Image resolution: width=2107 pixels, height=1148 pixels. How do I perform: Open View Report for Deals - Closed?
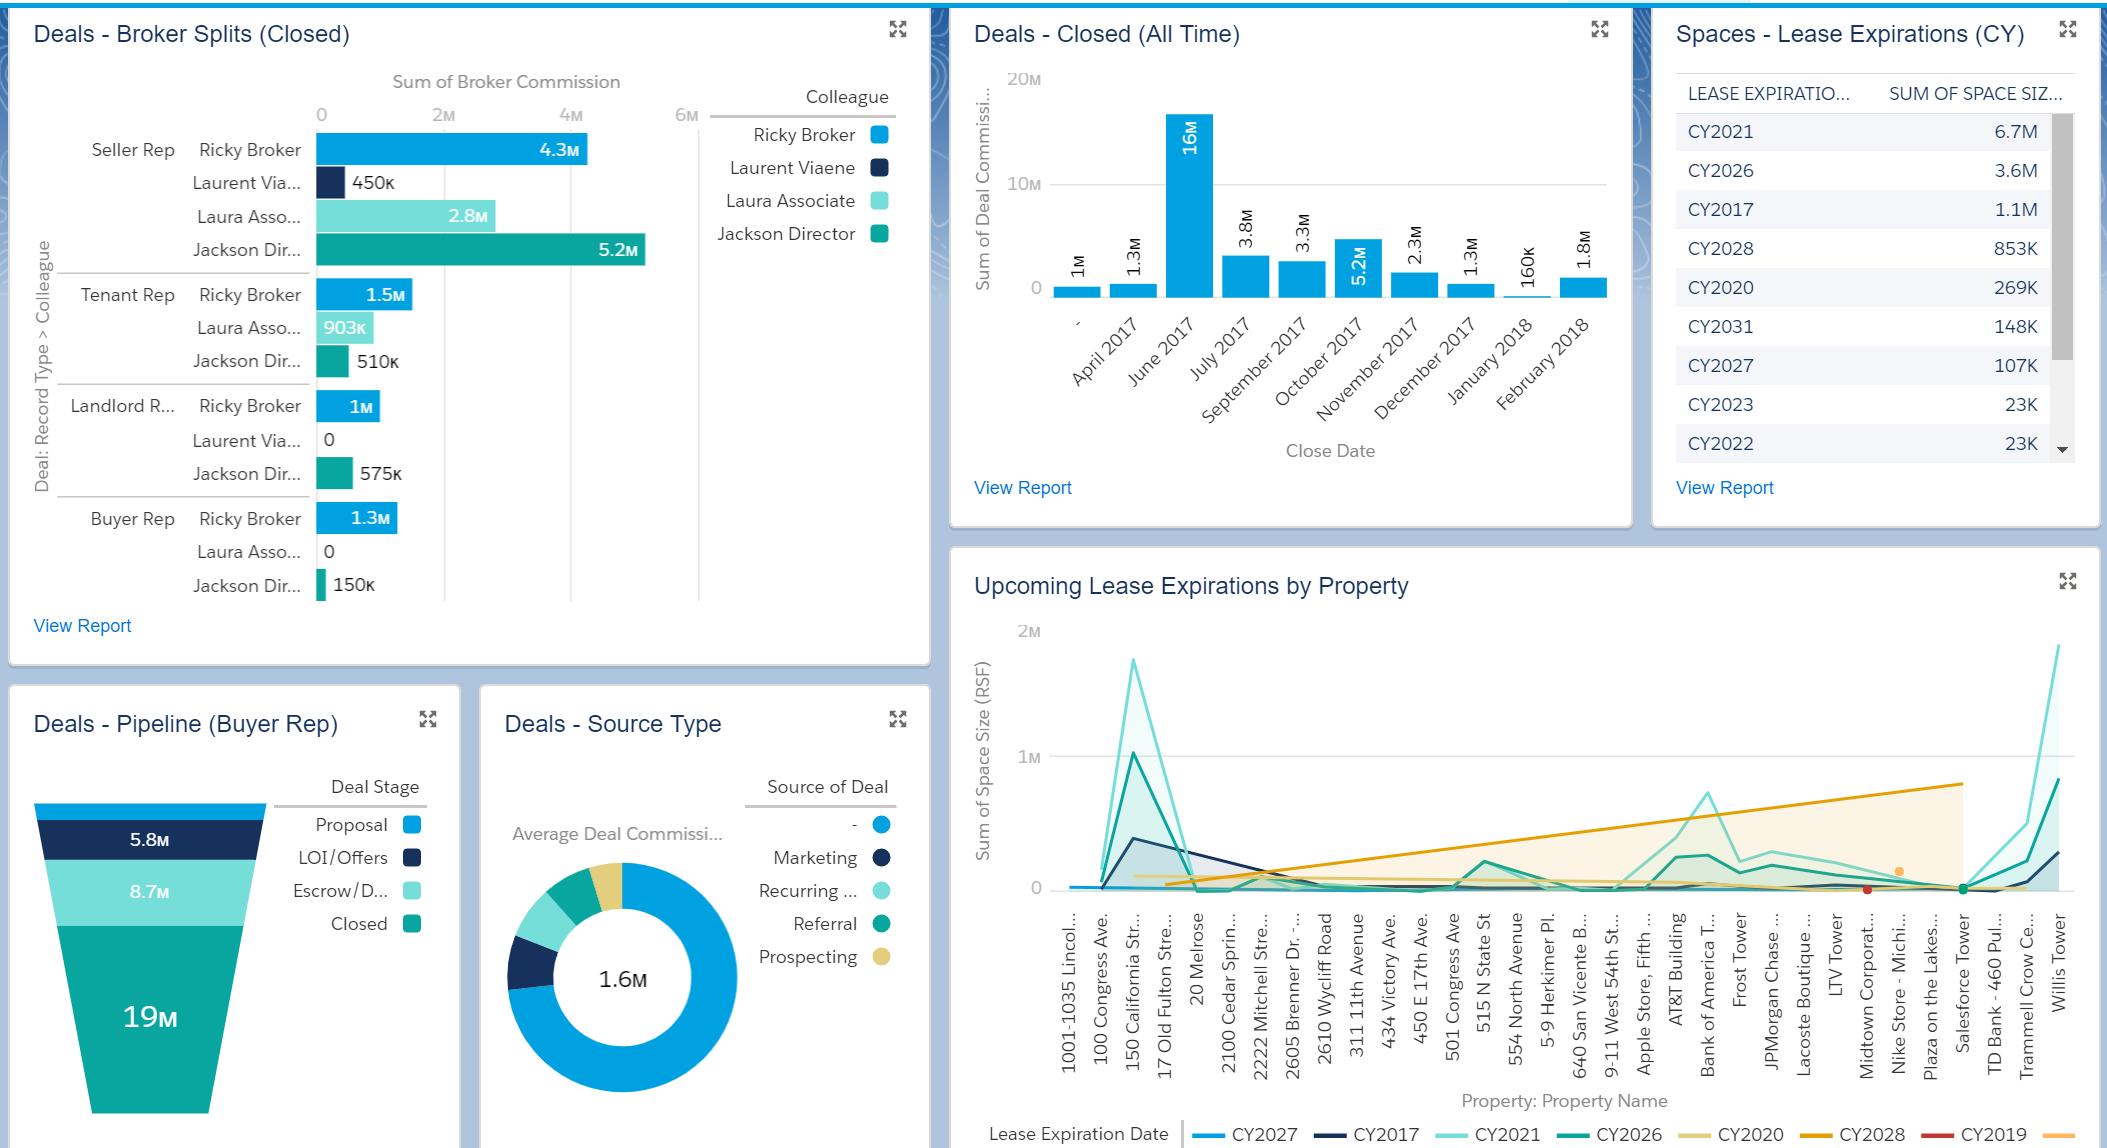pos(1022,487)
